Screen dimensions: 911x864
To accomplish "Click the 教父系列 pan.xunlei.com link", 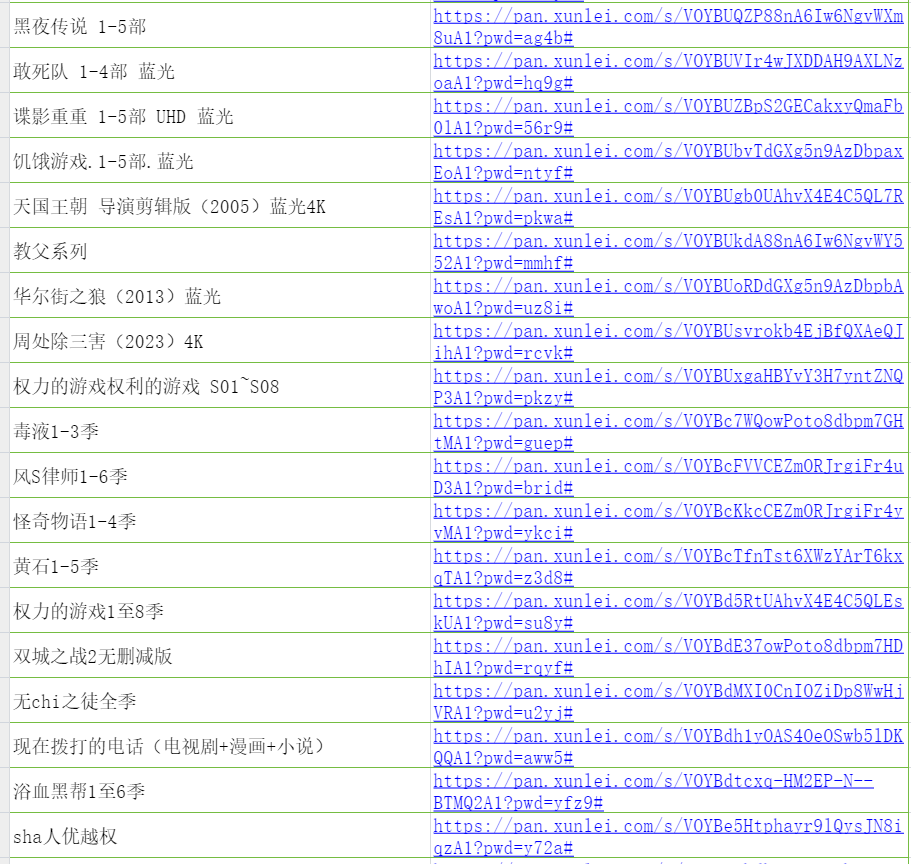I will [667, 242].
